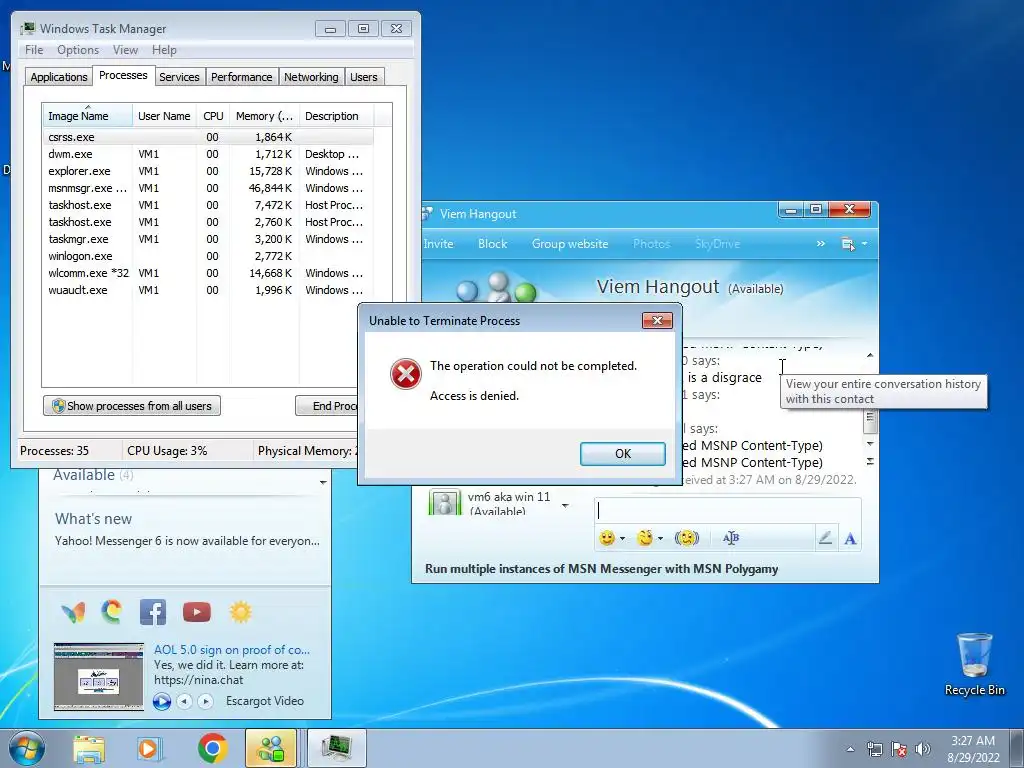Open the AOL 5.0 sign on video thumbnail

point(99,677)
